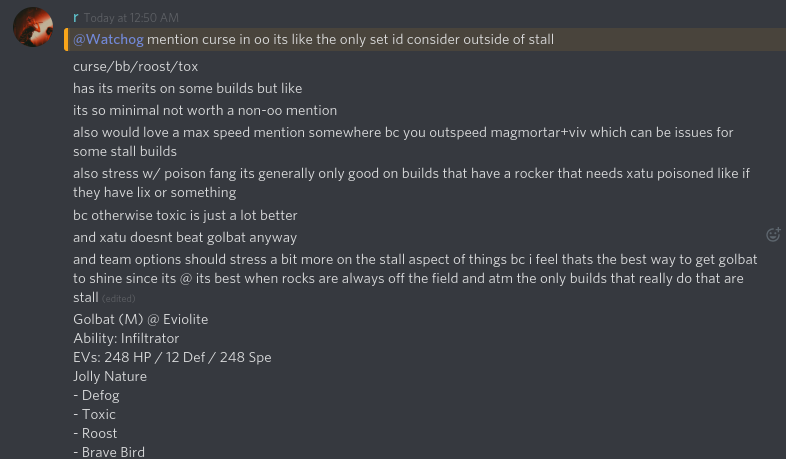The height and width of the screenshot is (459, 786).
Task: Open the profile of user avatar
Action: 33,26
